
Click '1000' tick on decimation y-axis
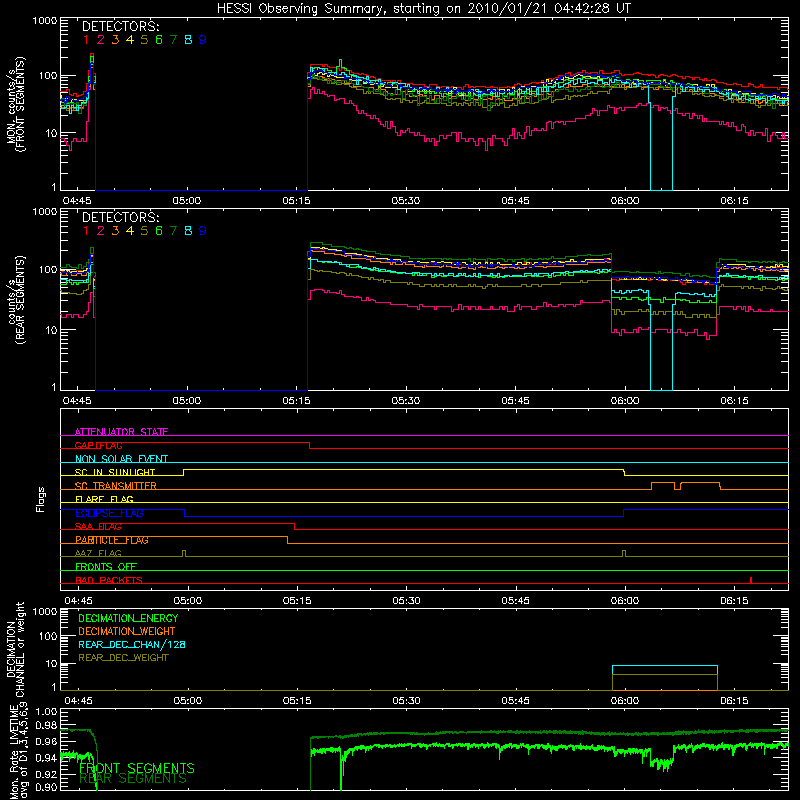[45, 612]
